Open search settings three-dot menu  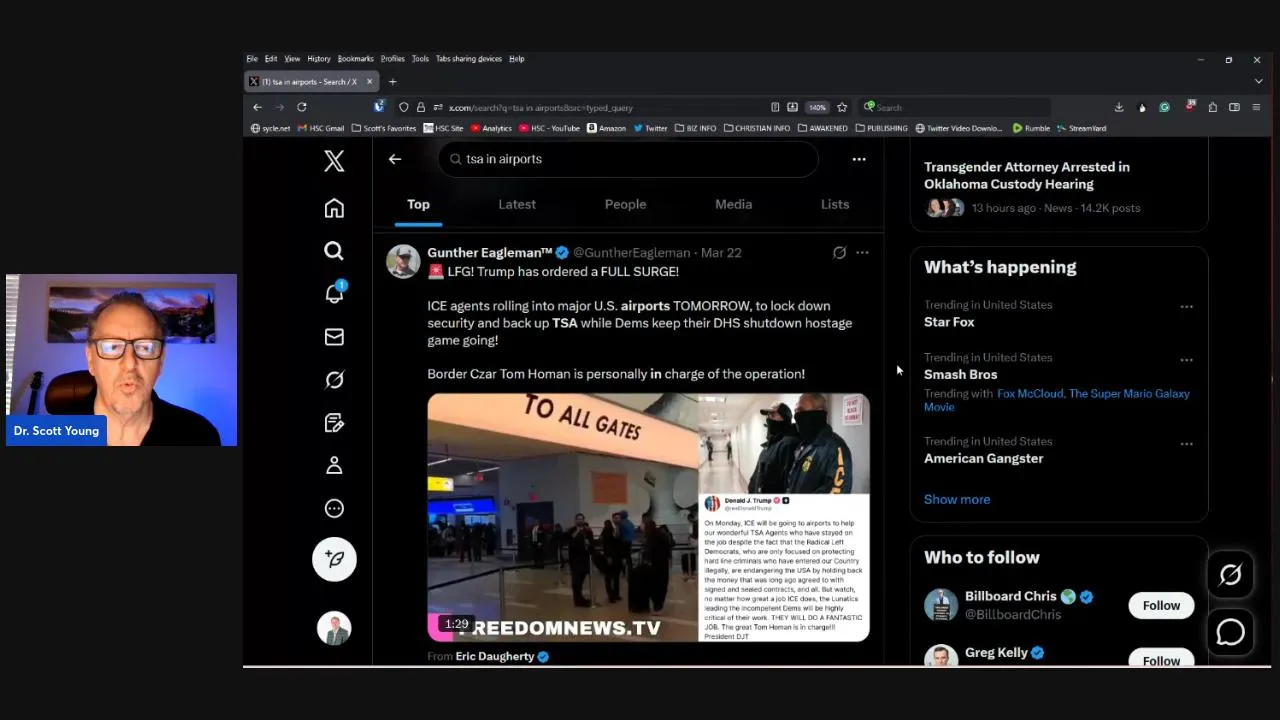(x=859, y=159)
